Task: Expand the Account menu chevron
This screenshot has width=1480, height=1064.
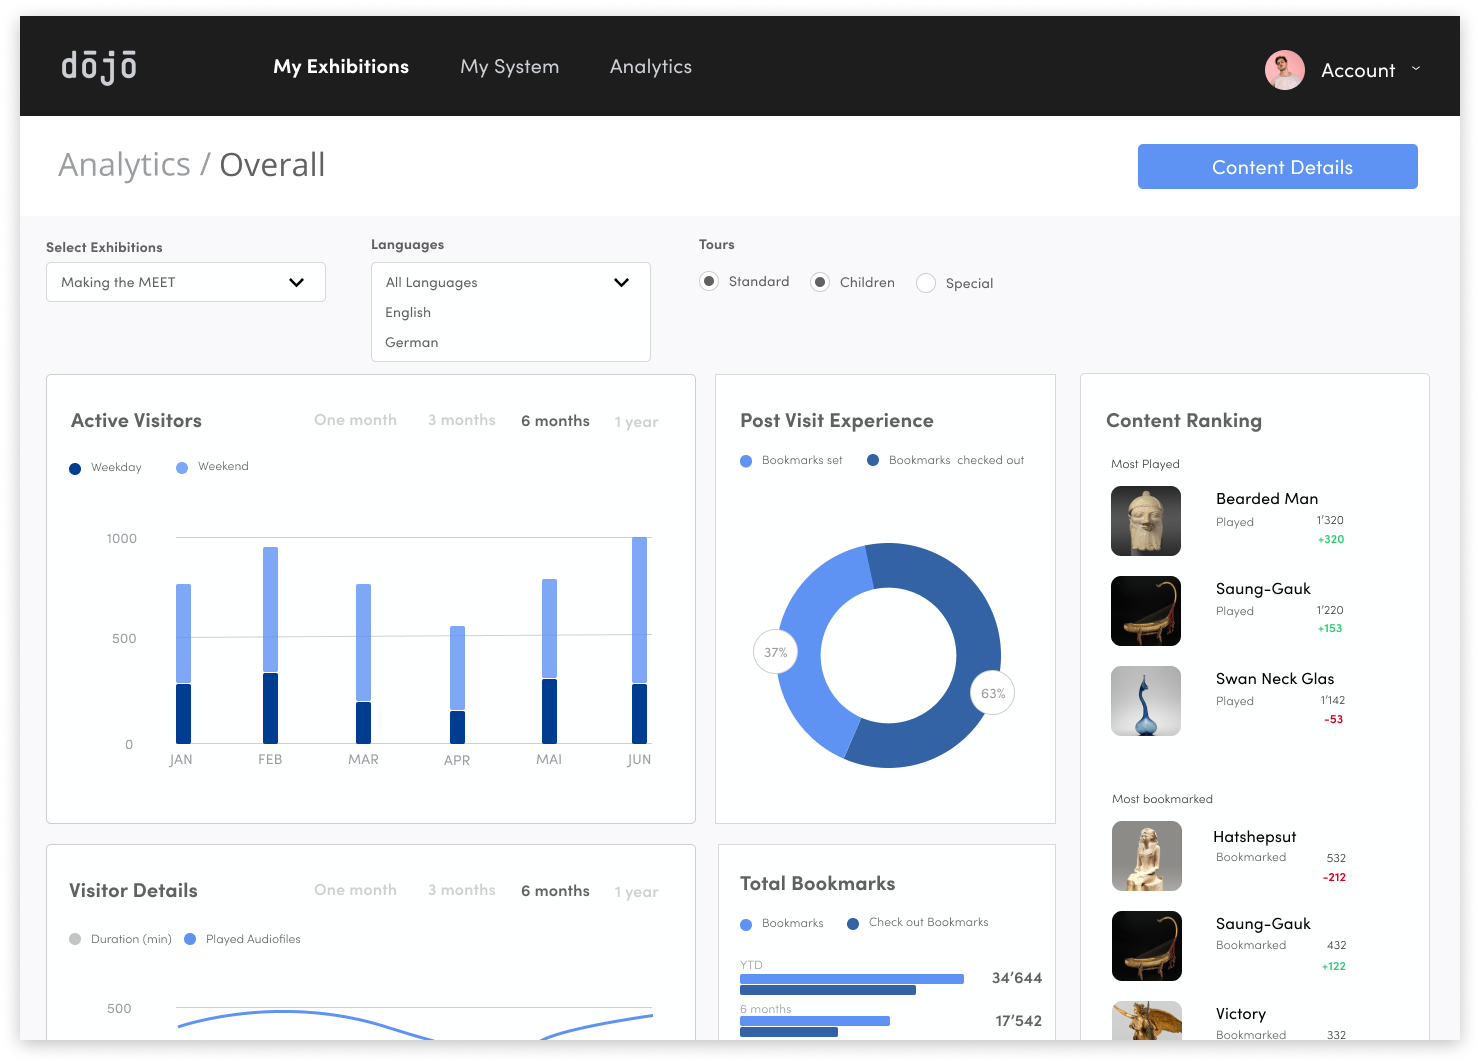Action: tap(1416, 69)
